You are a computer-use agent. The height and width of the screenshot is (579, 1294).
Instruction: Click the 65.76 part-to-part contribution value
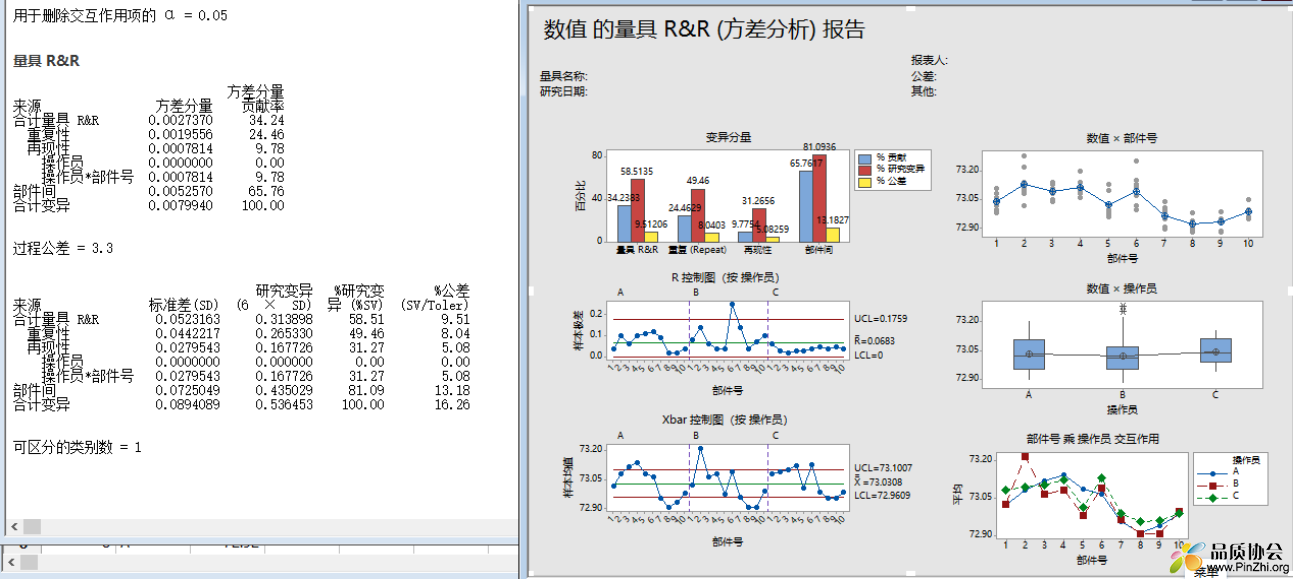click(x=266, y=191)
